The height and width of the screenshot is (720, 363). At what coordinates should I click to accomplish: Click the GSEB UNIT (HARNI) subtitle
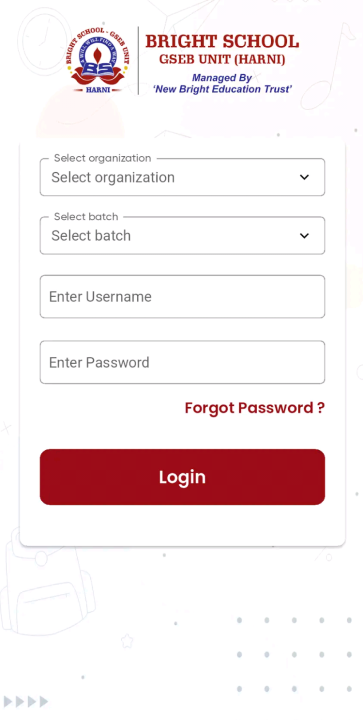222,60
